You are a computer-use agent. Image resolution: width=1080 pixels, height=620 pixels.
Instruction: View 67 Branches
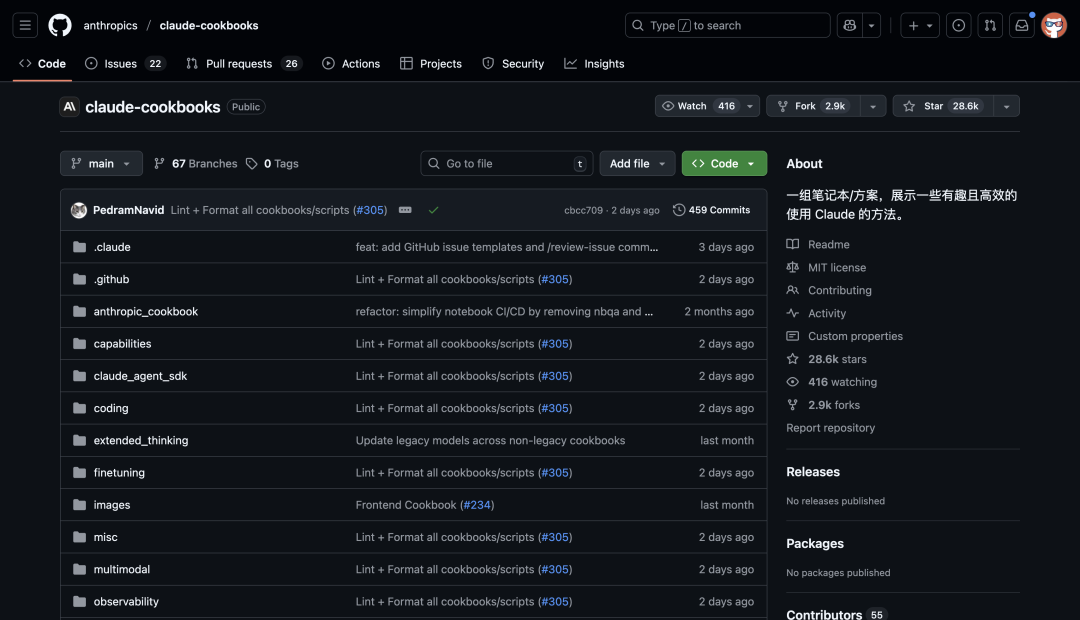(x=196, y=163)
